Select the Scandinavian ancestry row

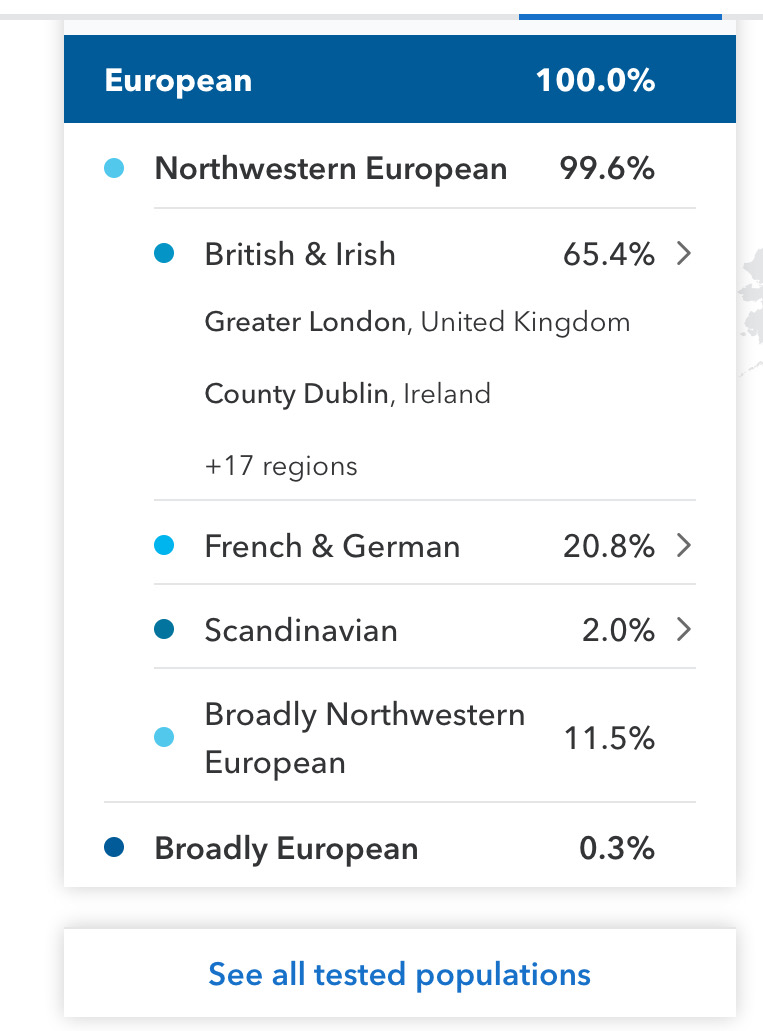coord(424,630)
